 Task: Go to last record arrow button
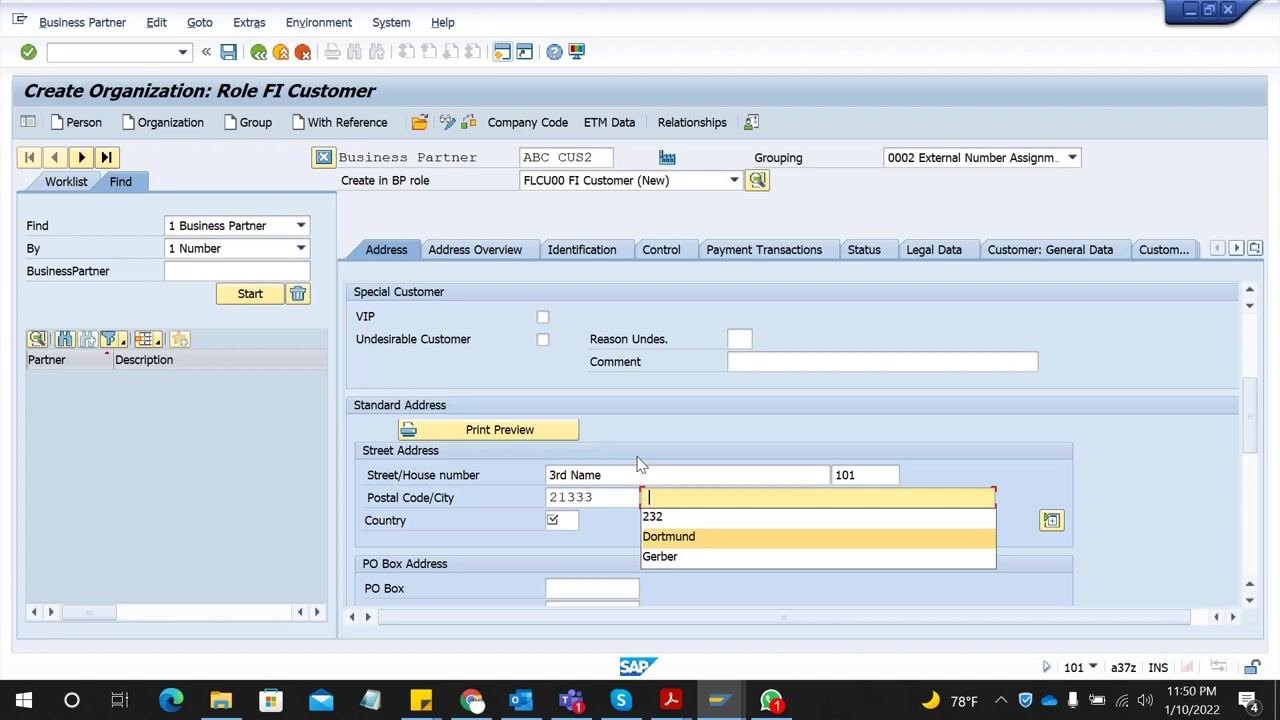coord(107,157)
